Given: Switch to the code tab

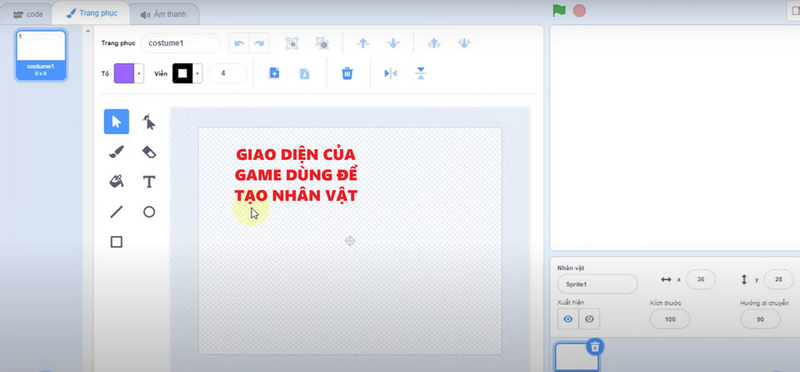Looking at the screenshot, I should click(x=28, y=14).
